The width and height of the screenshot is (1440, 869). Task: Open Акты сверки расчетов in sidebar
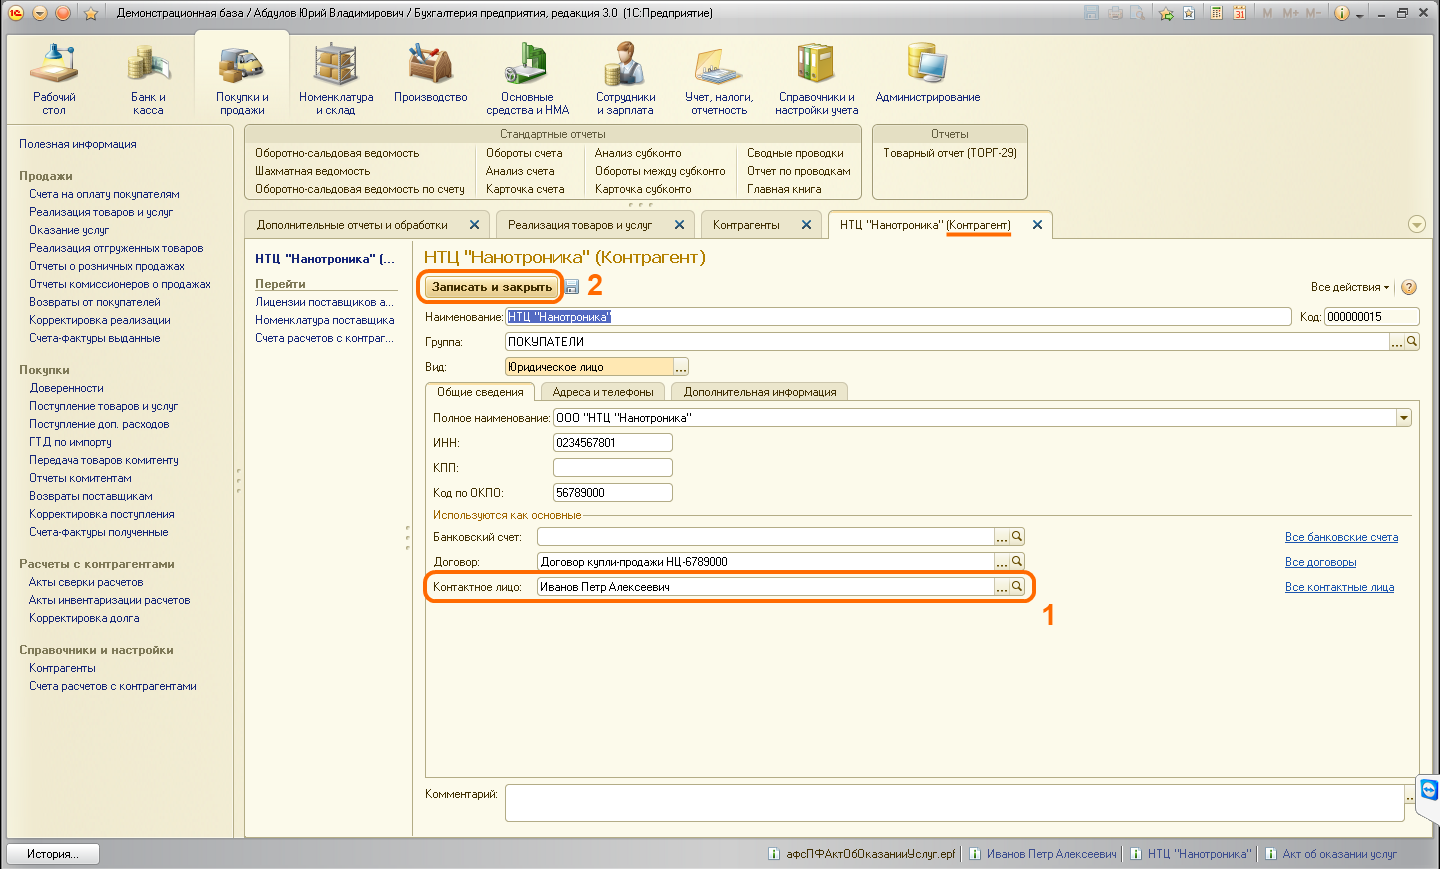click(86, 582)
